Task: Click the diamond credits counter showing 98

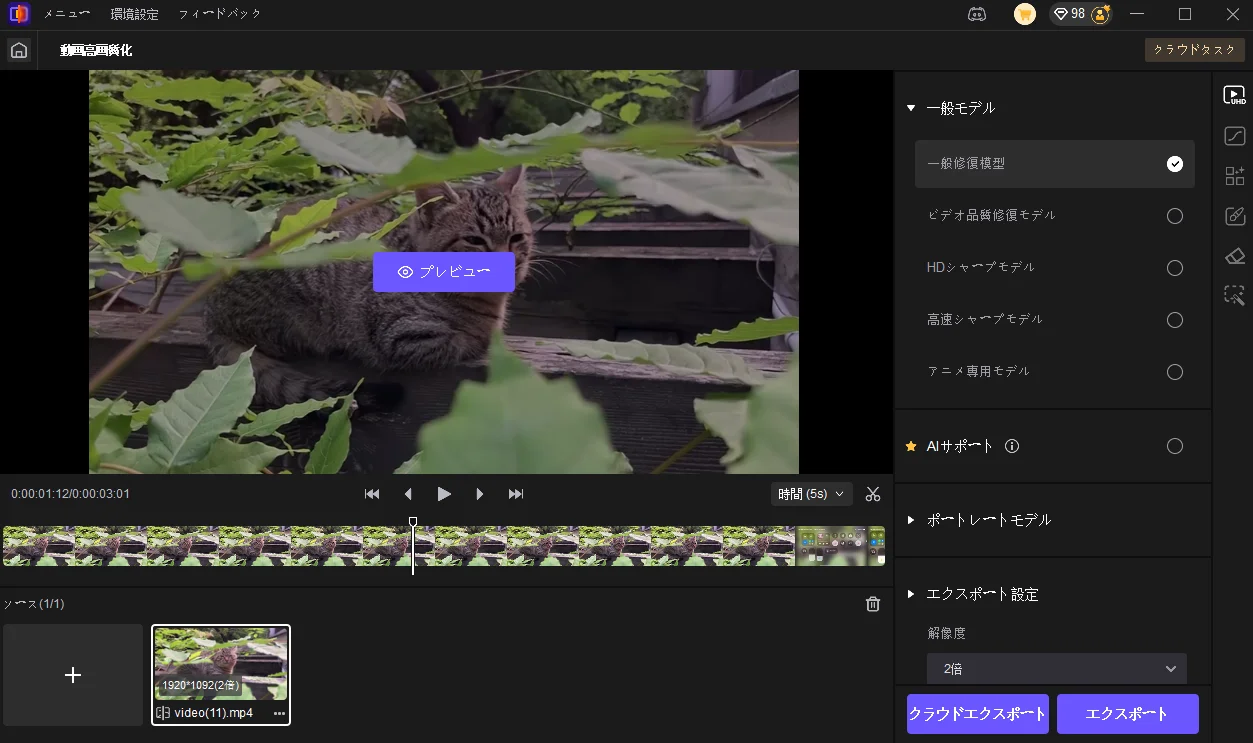Action: pyautogui.click(x=1069, y=14)
